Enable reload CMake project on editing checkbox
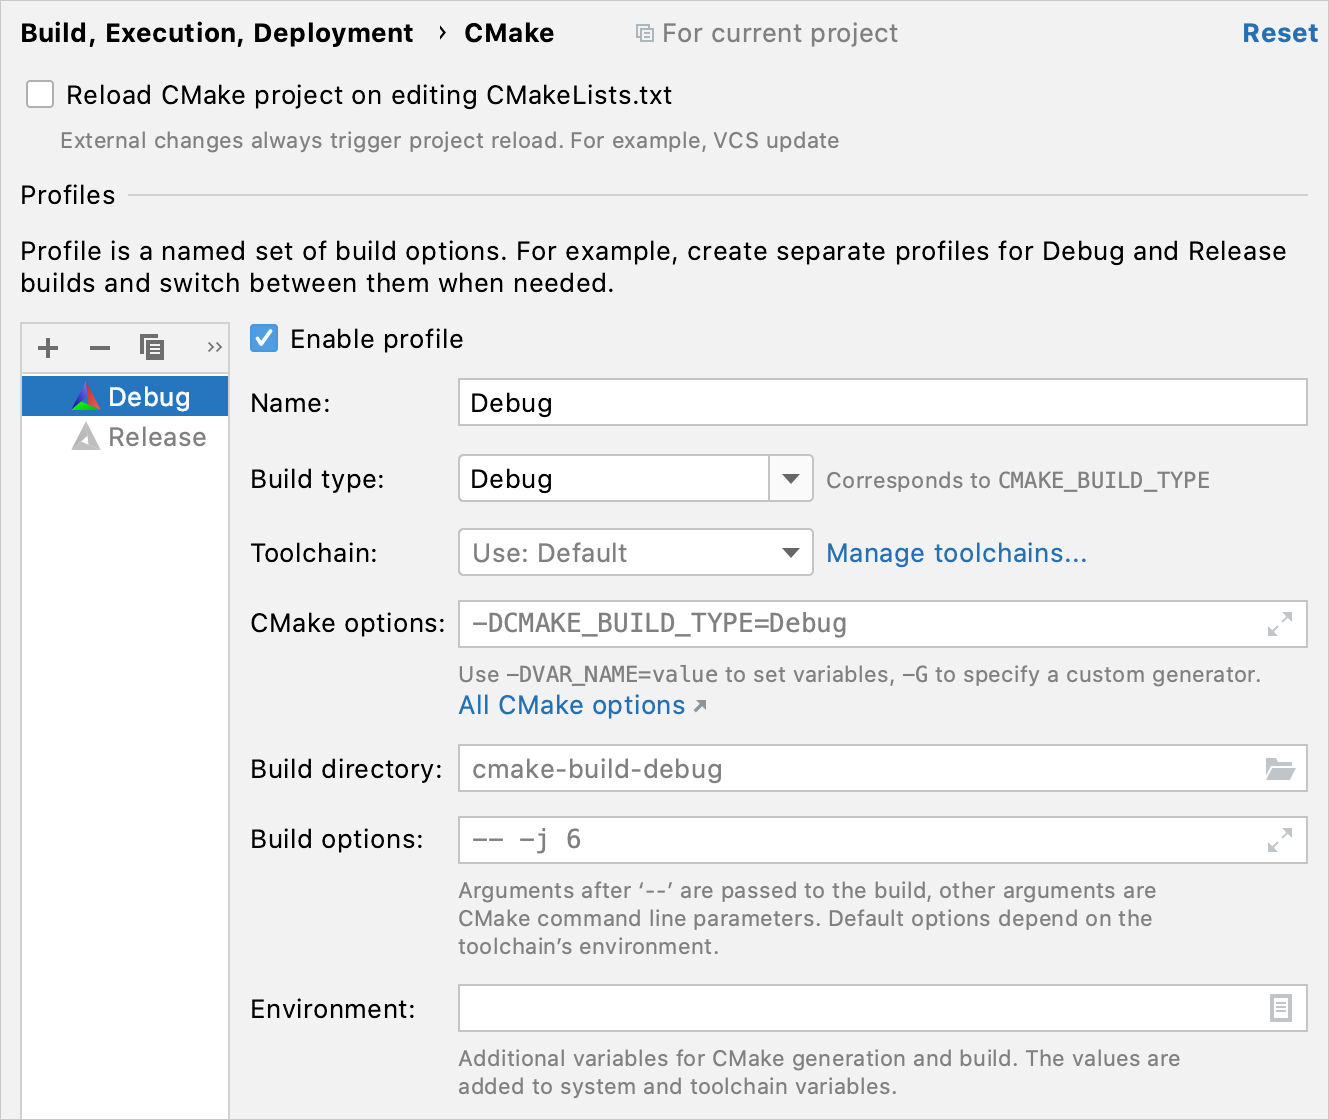1329x1120 pixels. pyautogui.click(x=40, y=95)
